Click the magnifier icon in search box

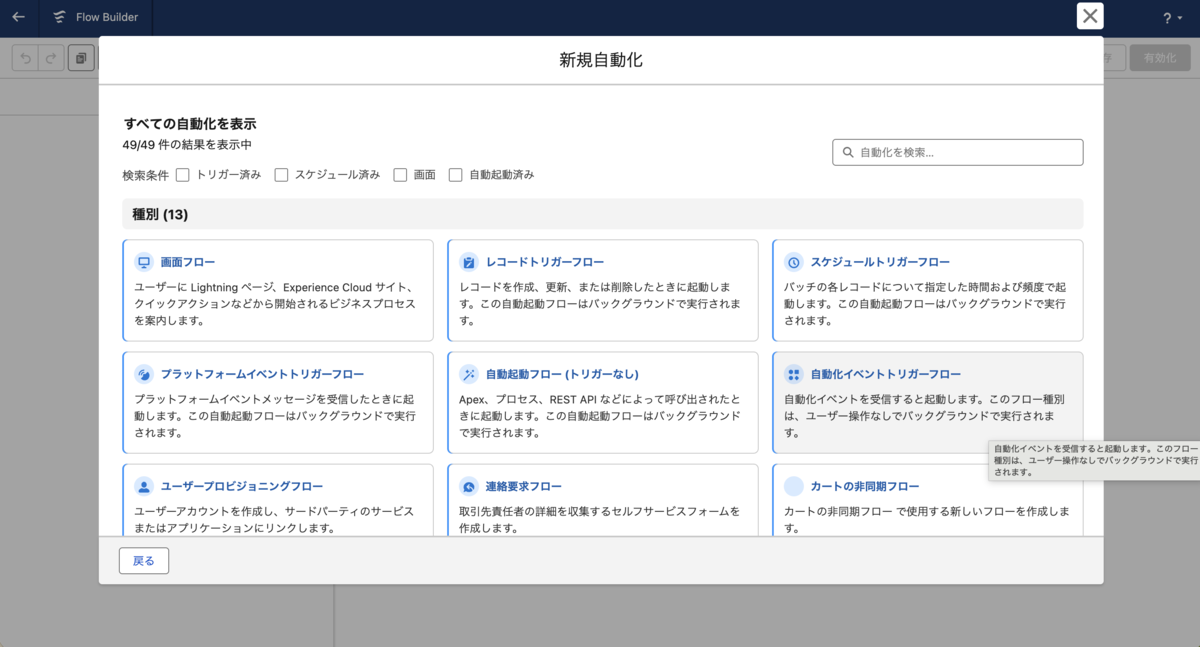click(x=848, y=153)
